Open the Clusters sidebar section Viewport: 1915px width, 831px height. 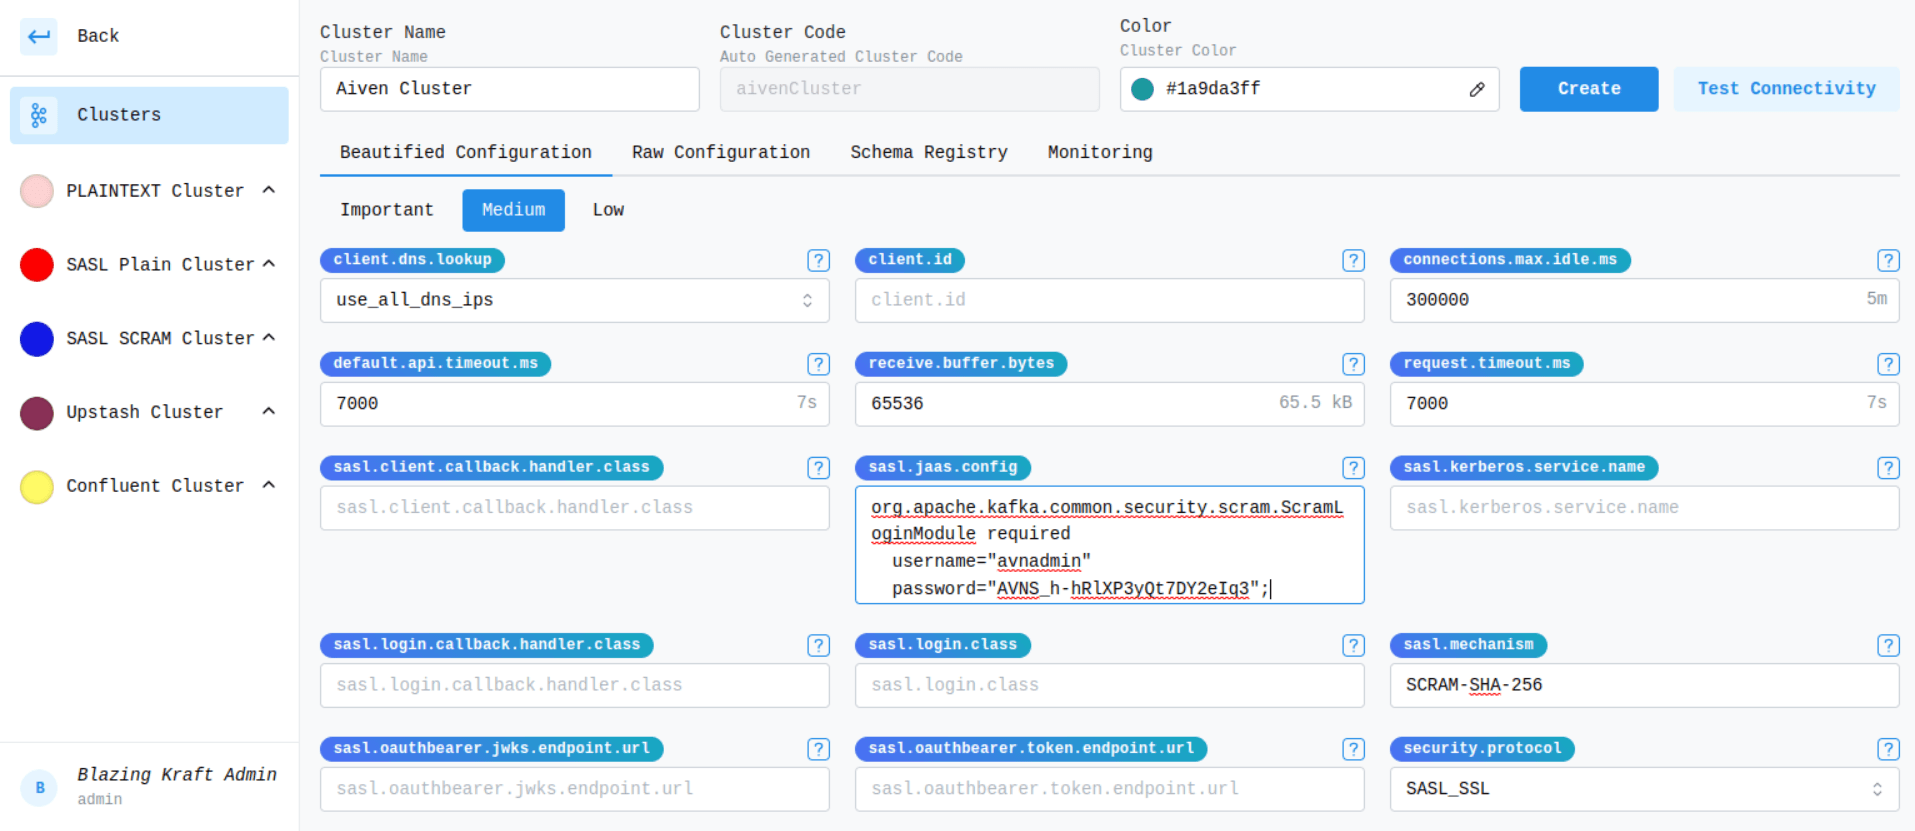pyautogui.click(x=149, y=115)
